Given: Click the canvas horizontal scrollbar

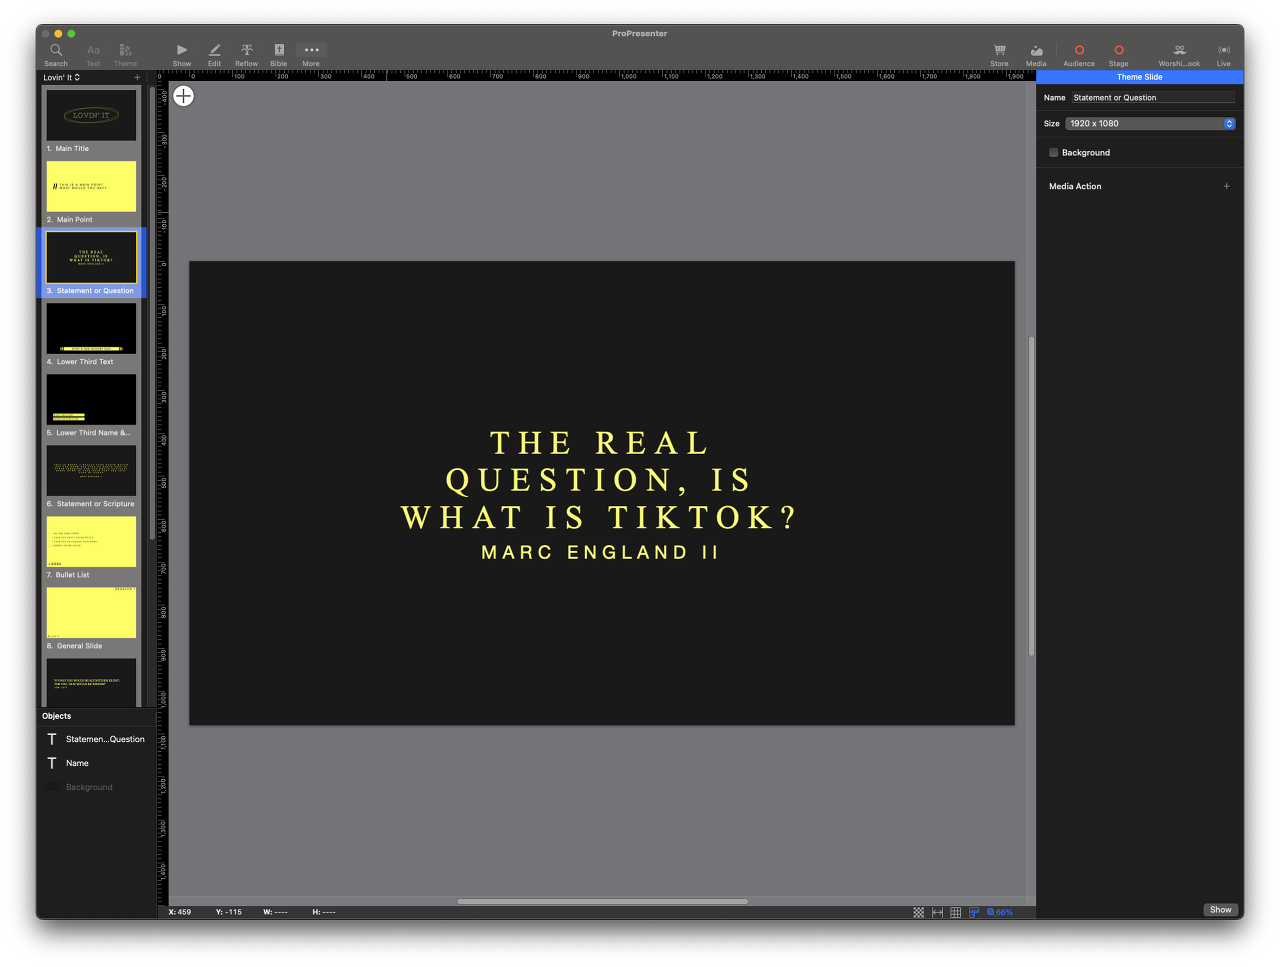Looking at the screenshot, I should pos(602,901).
